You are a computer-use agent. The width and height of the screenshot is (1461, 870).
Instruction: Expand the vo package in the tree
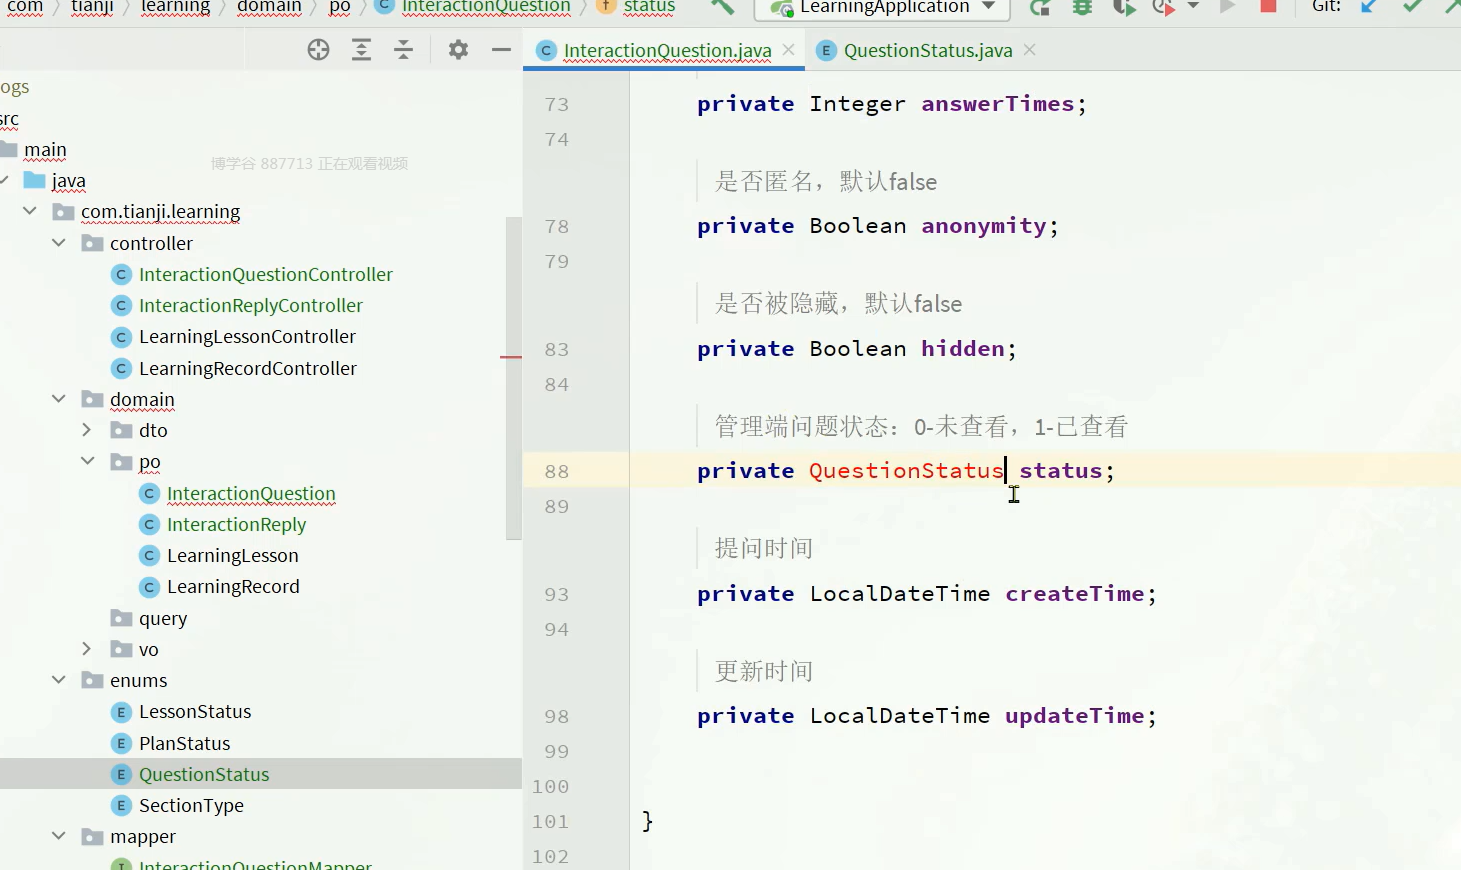pos(87,649)
